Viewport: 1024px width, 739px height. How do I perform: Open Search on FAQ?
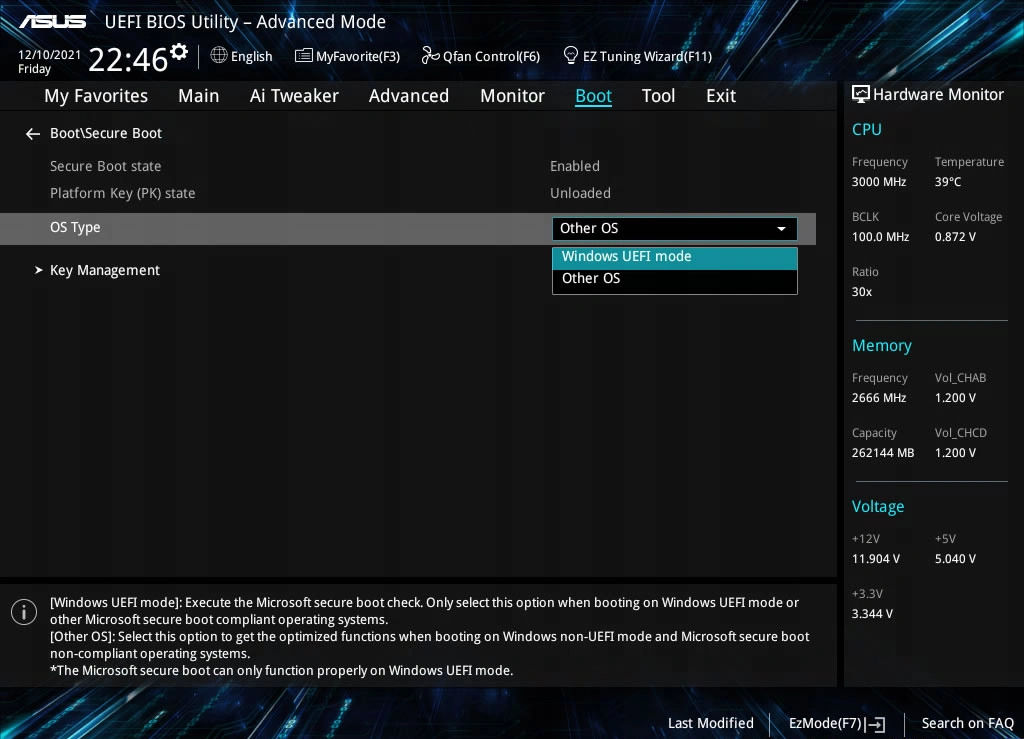point(967,723)
